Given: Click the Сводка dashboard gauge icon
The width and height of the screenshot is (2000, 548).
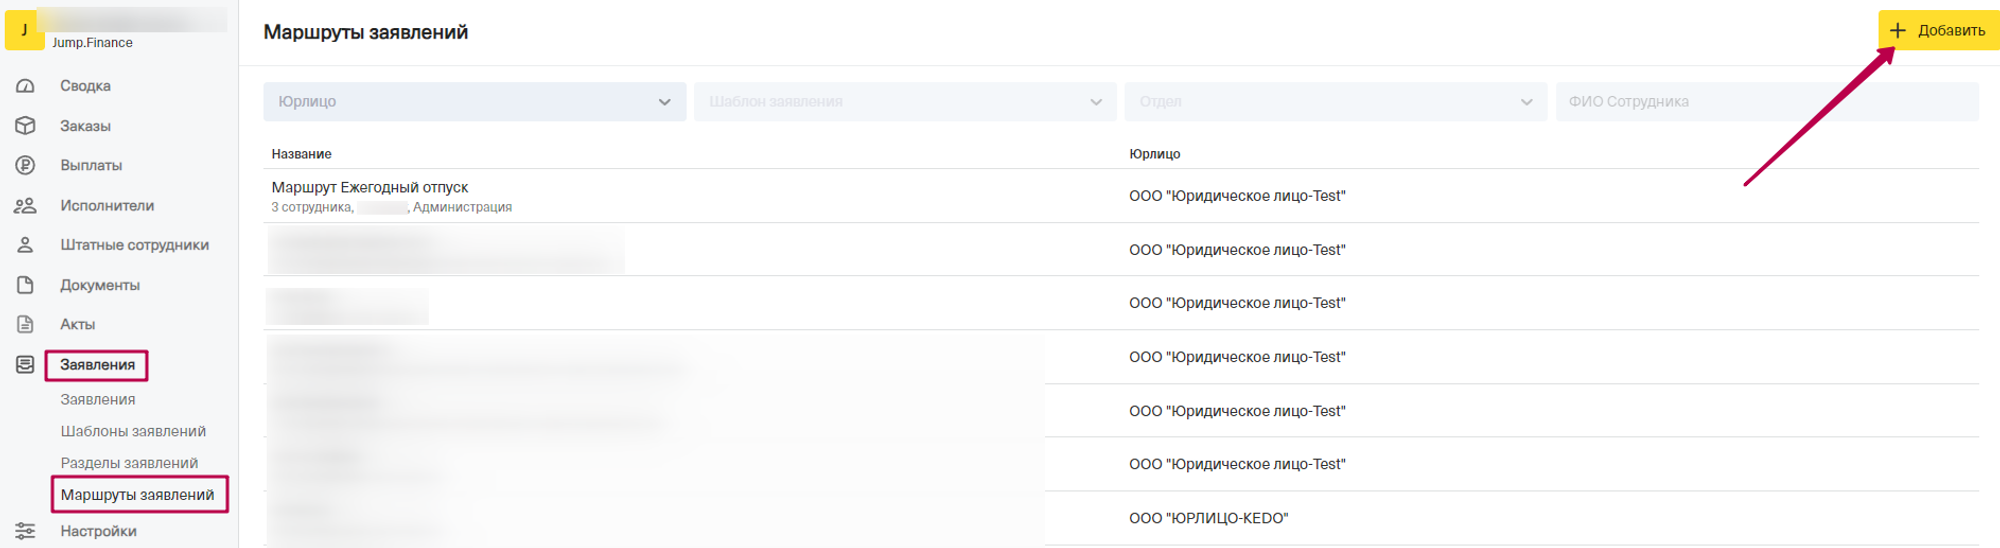Looking at the screenshot, I should pyautogui.click(x=26, y=86).
